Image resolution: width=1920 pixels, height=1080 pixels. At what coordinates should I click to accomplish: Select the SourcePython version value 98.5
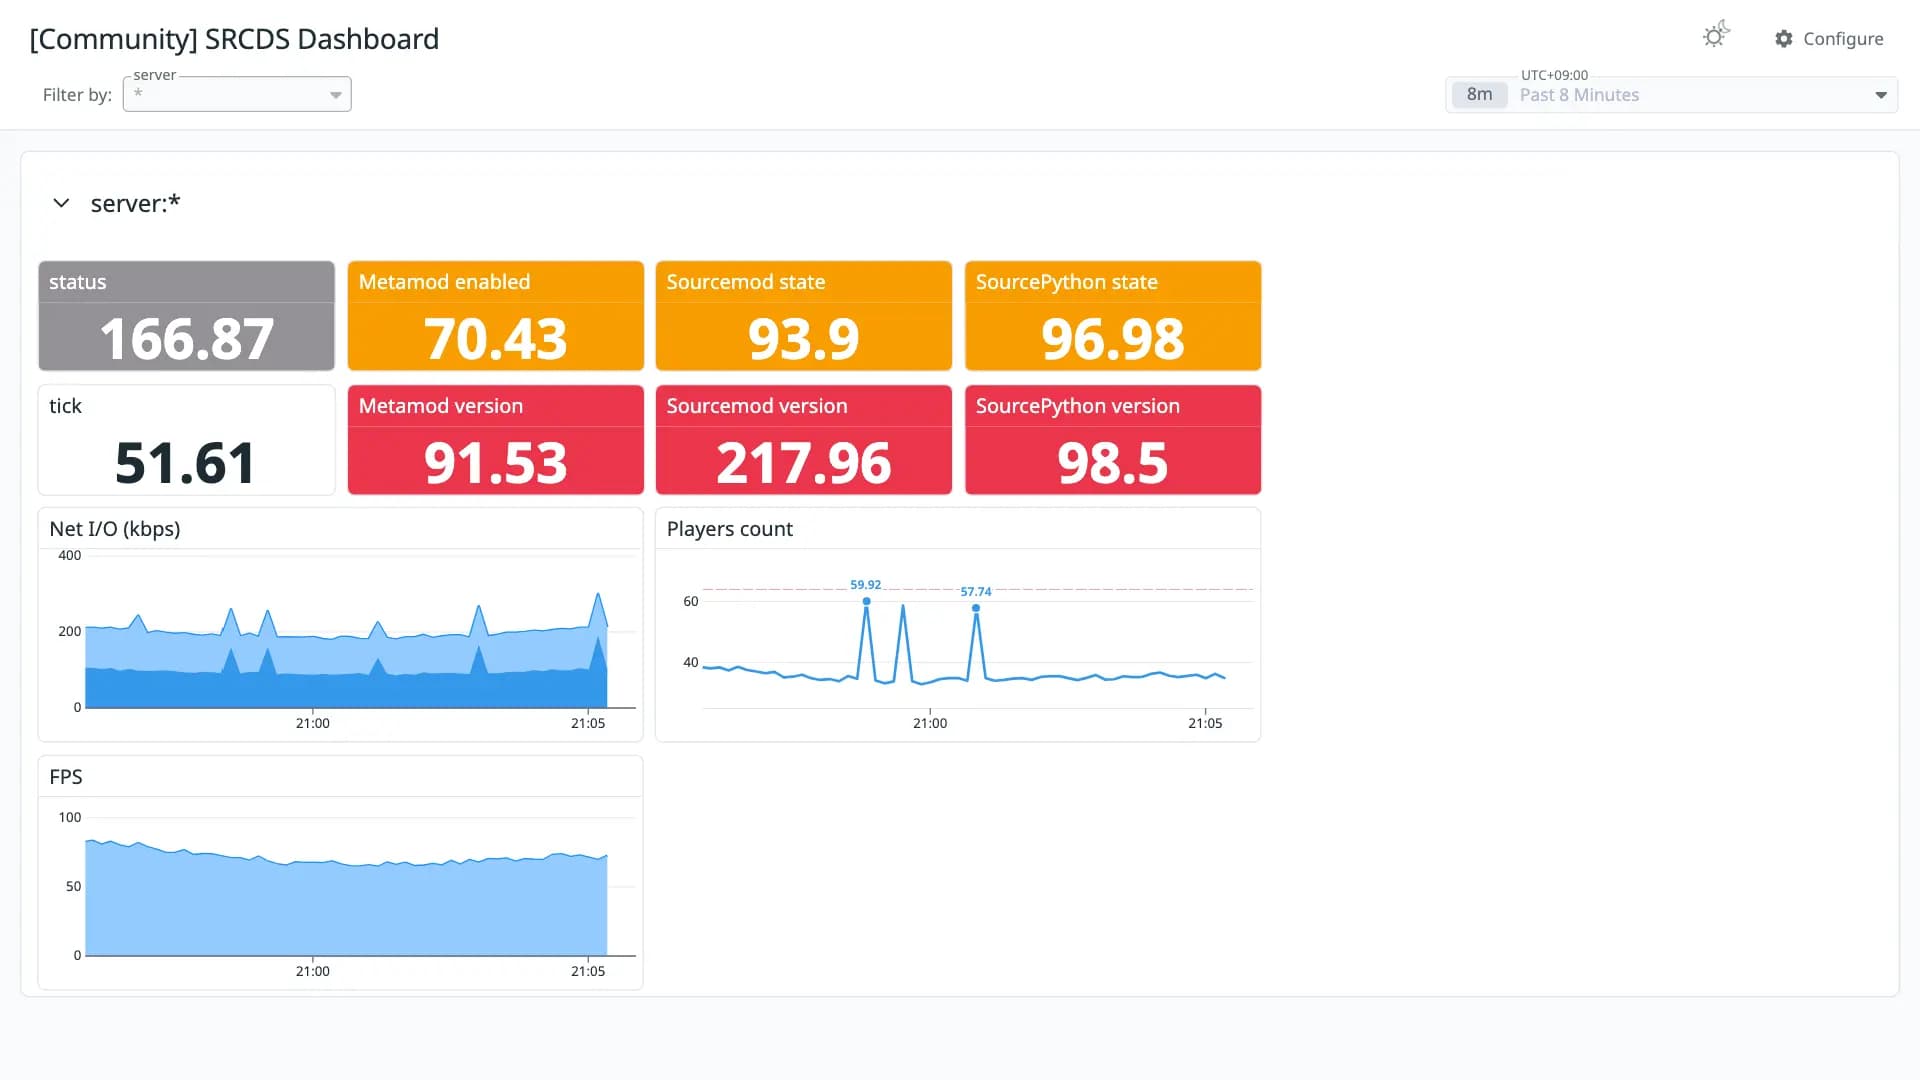tap(1112, 463)
